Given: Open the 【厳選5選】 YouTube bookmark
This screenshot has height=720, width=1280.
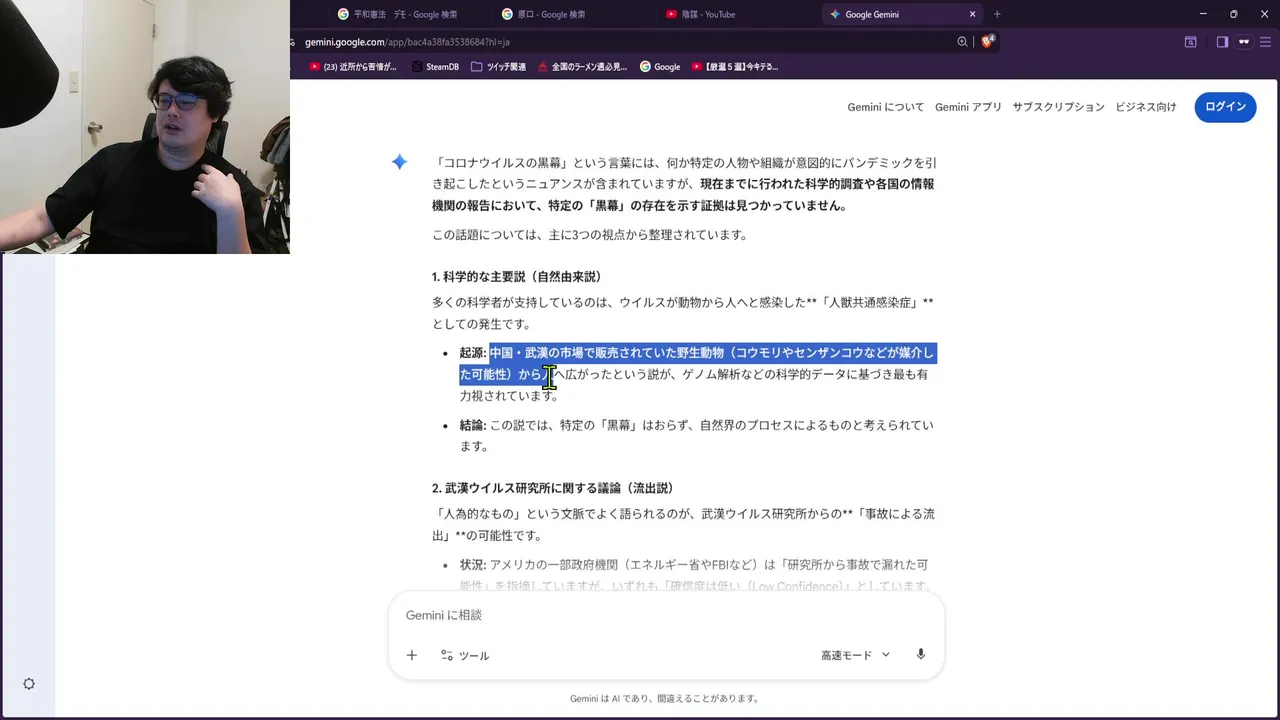Looking at the screenshot, I should 735,67.
